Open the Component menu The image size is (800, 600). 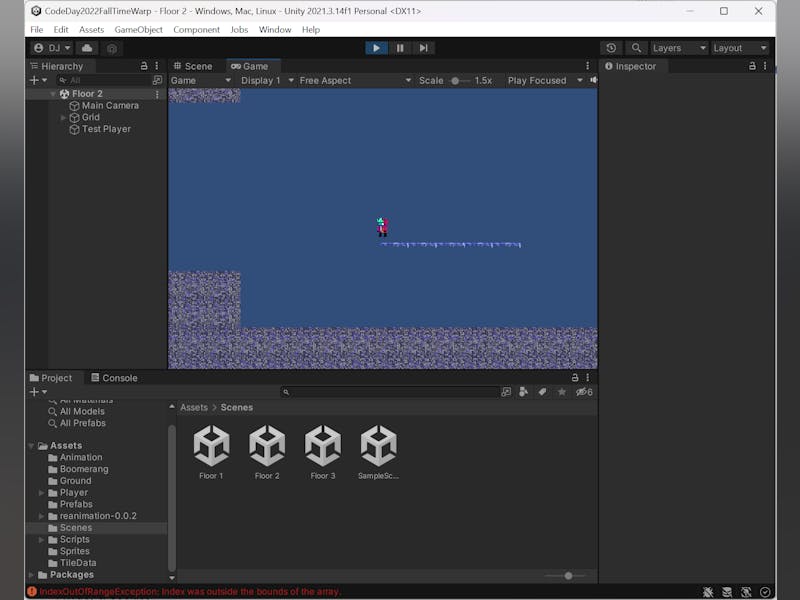196,30
